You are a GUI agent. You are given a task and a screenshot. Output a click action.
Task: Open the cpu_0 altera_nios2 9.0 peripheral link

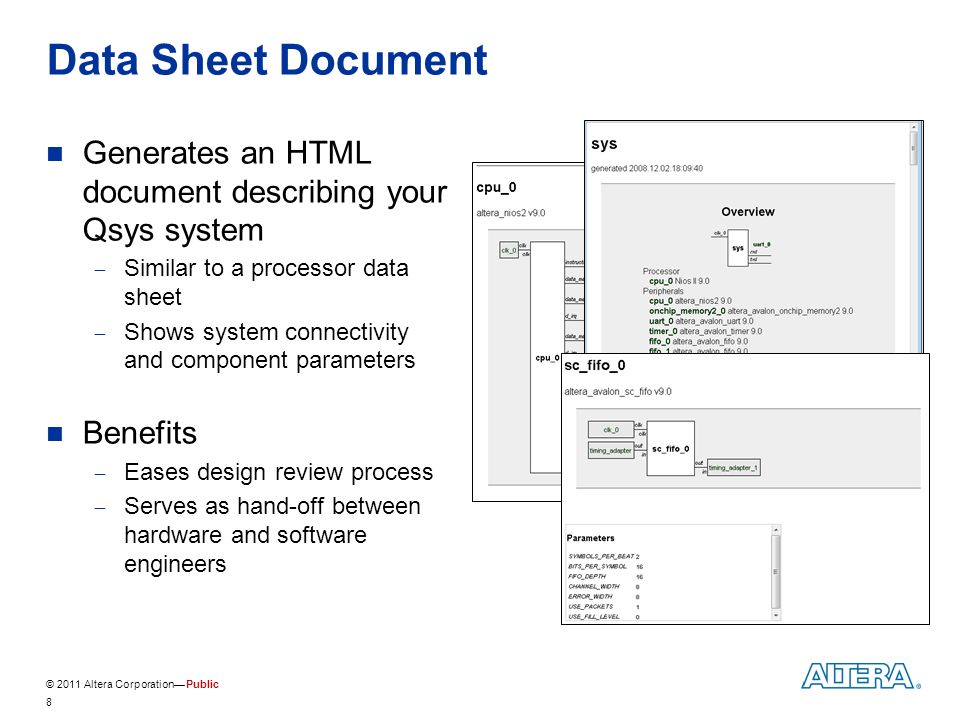point(690,301)
